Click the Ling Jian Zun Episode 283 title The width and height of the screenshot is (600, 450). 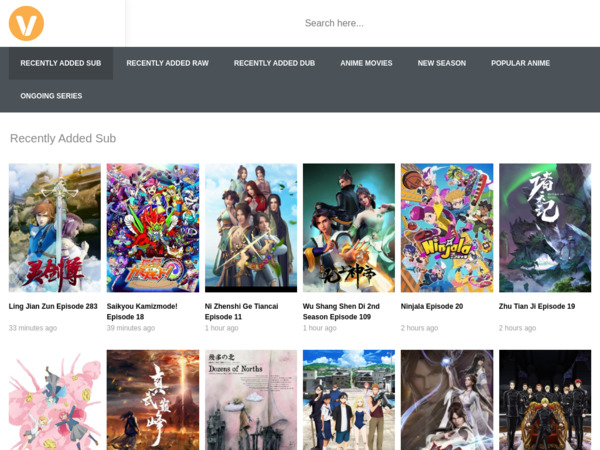coord(53,306)
